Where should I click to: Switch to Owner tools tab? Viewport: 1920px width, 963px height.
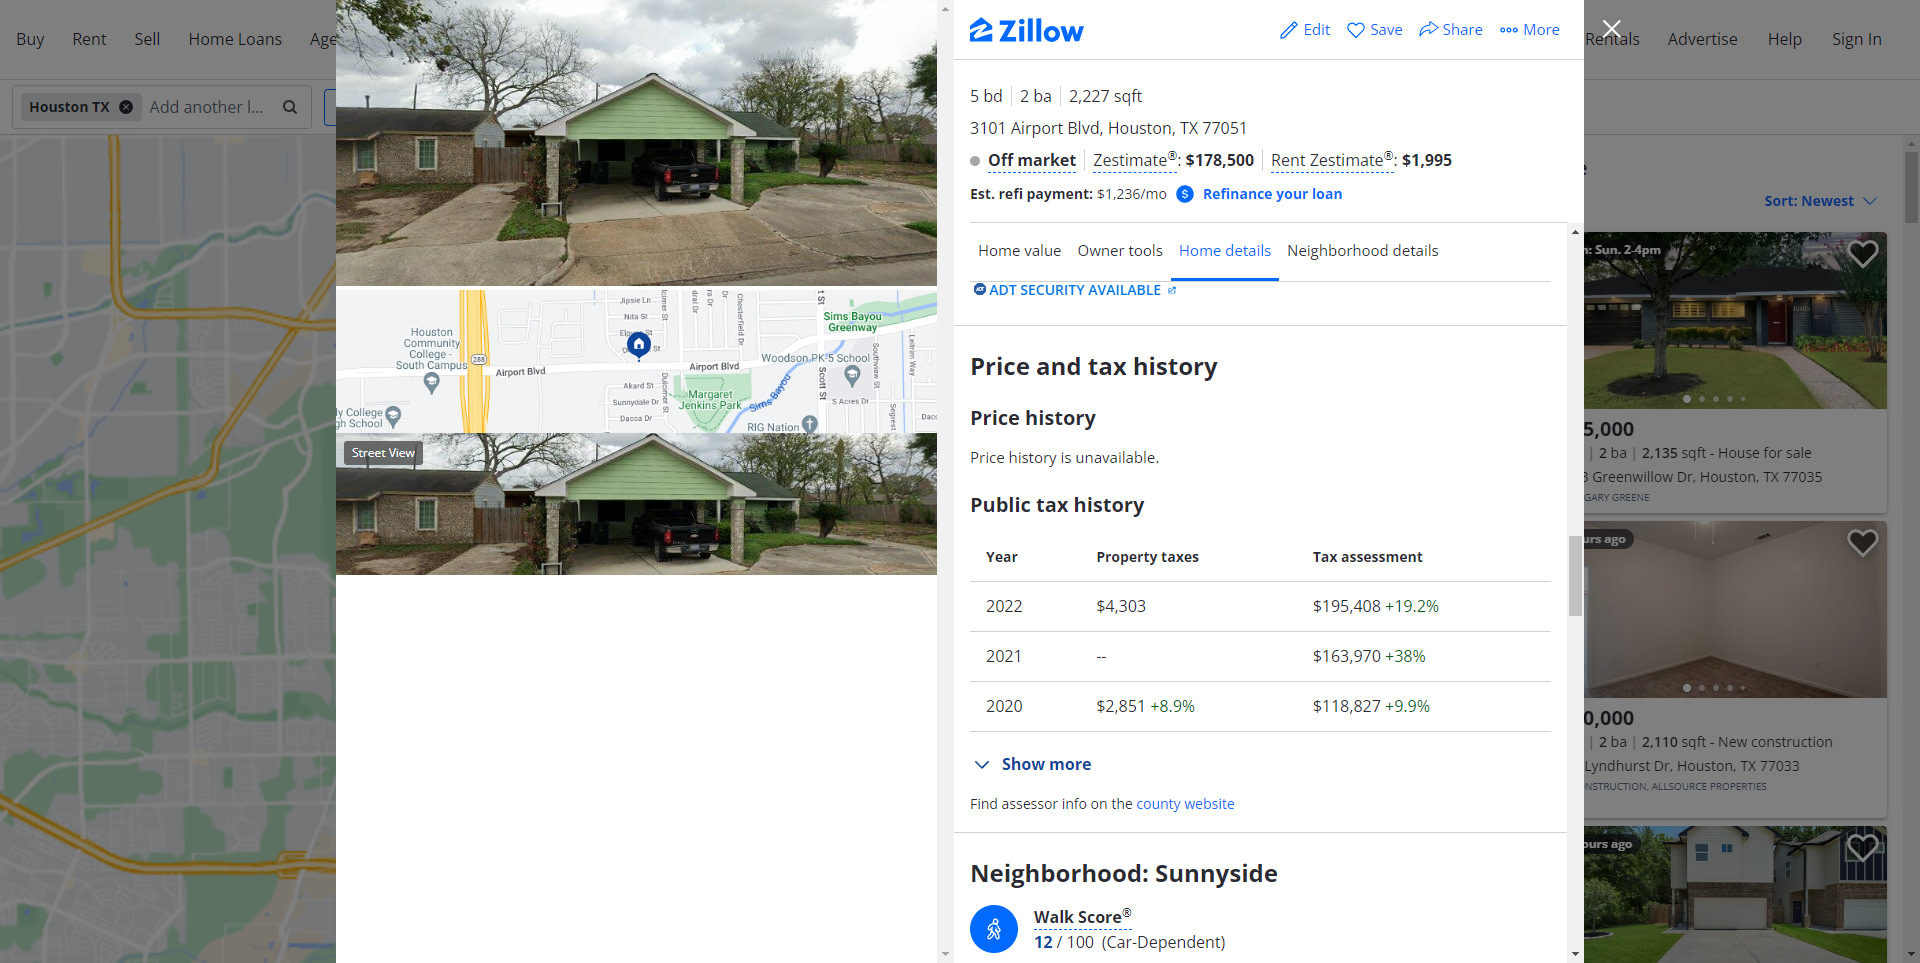click(x=1120, y=251)
